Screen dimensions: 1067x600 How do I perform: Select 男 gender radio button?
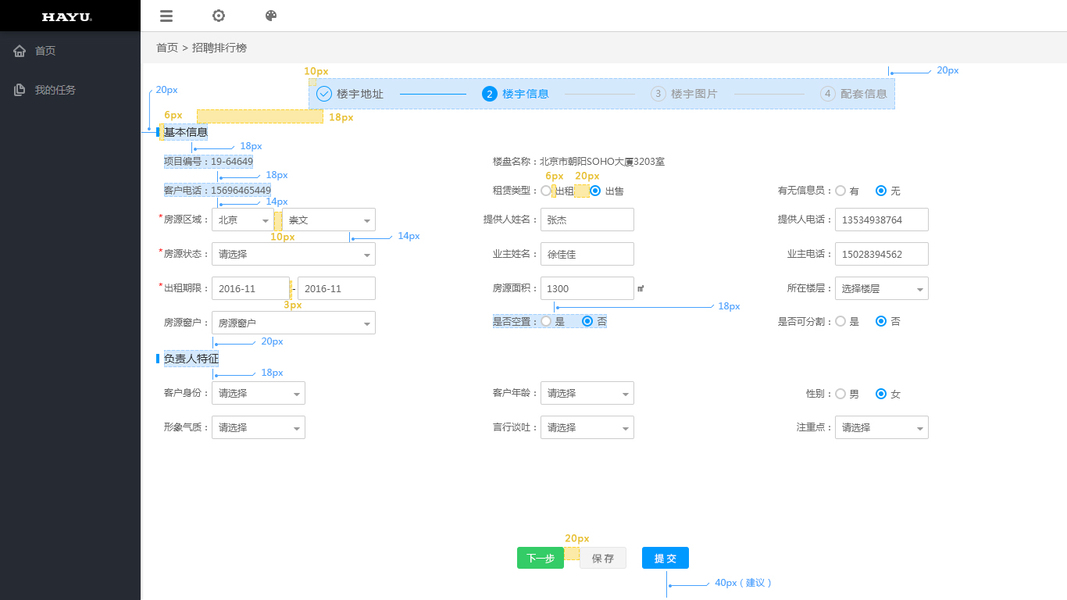coord(840,394)
